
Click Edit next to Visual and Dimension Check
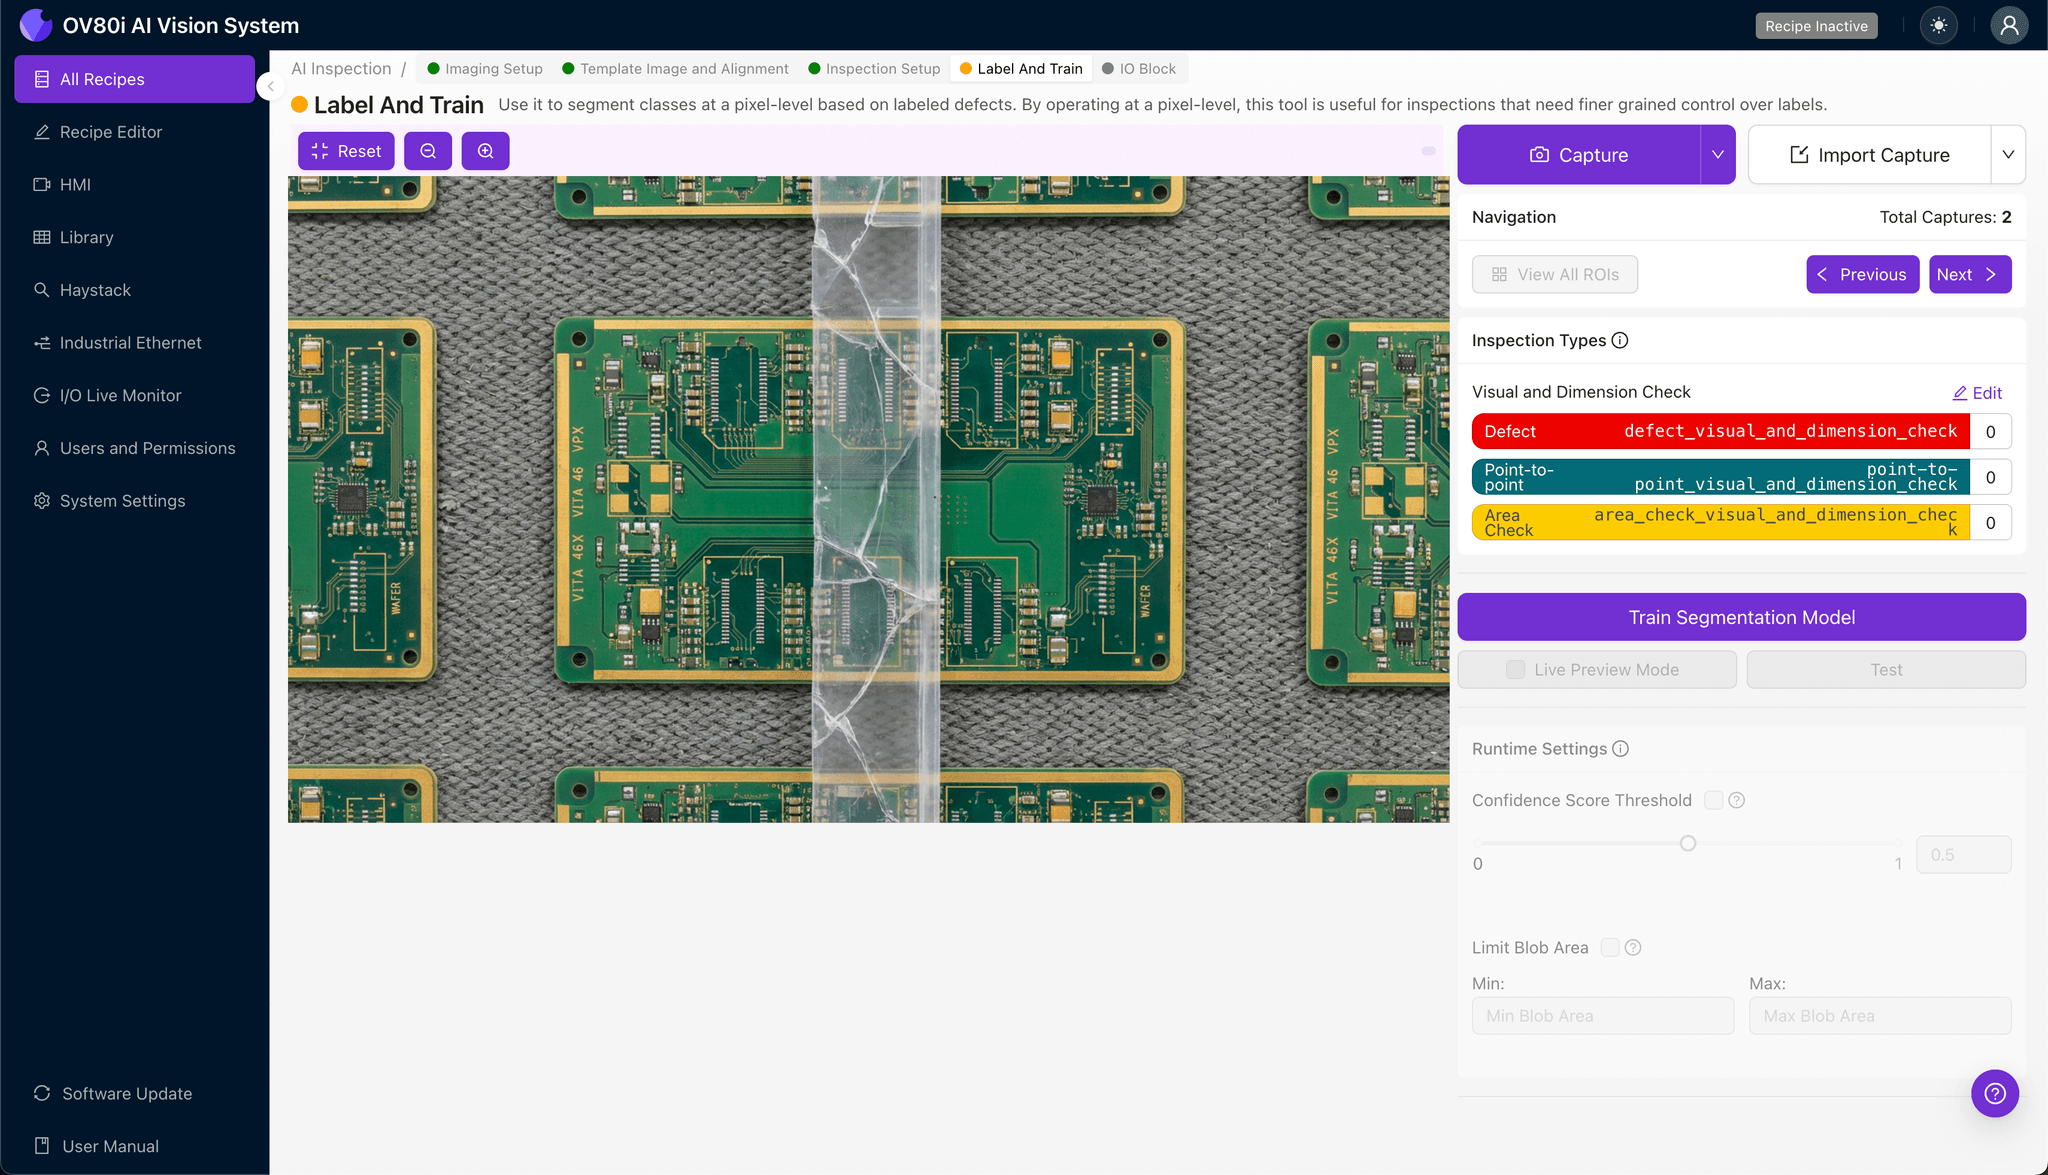1977,392
